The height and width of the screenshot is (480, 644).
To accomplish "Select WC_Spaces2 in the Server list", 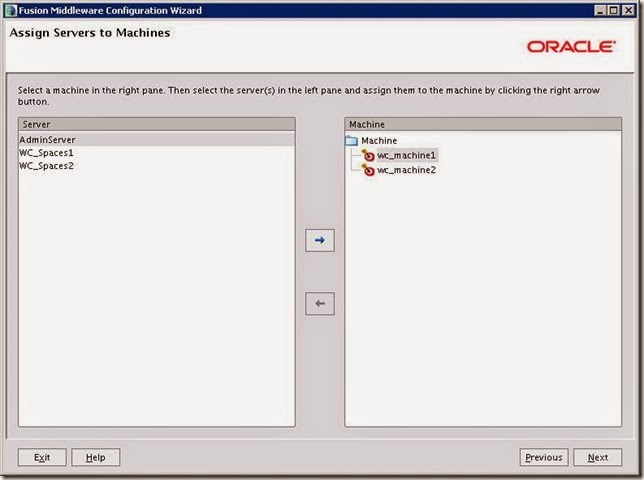I will pyautogui.click(x=156, y=166).
